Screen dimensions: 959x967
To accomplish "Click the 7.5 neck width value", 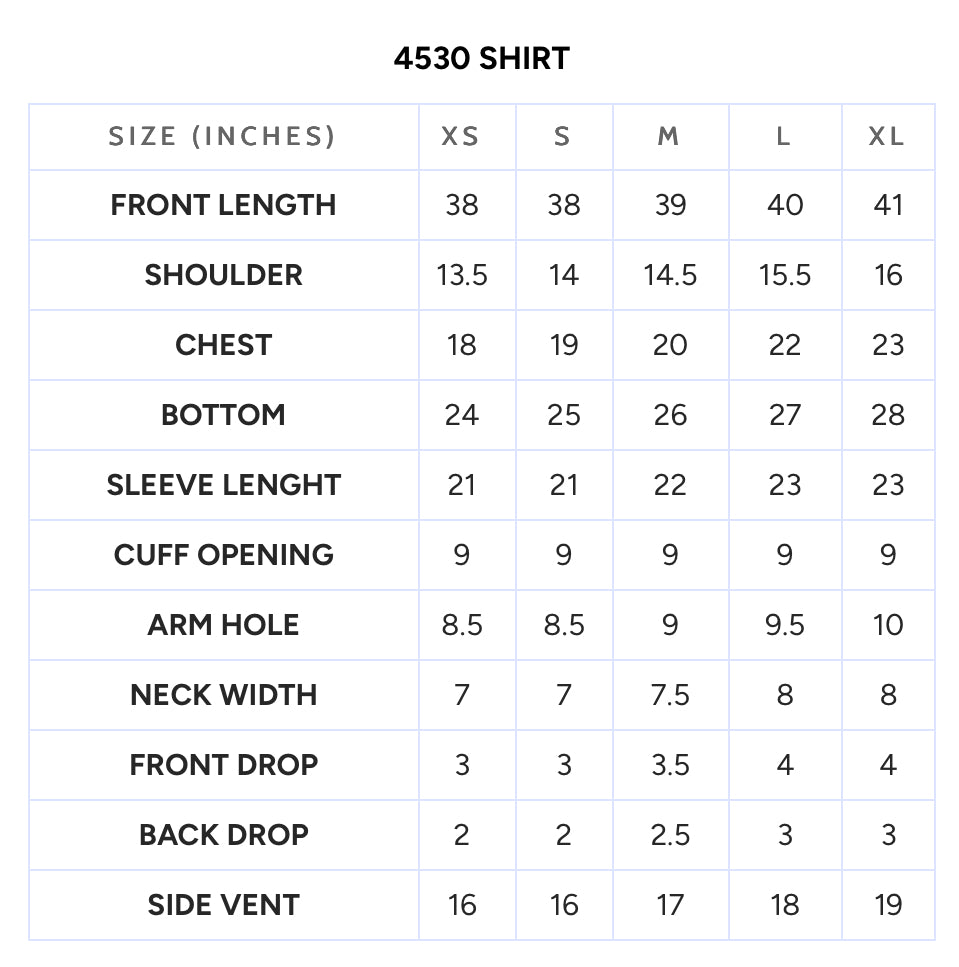I will tap(670, 695).
